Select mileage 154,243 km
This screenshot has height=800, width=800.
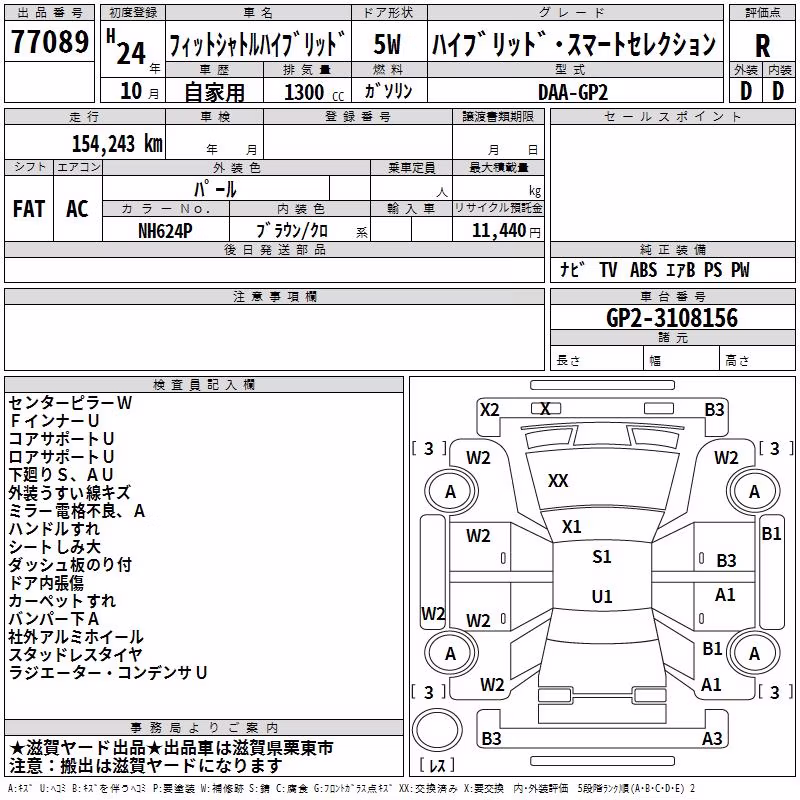pos(117,143)
